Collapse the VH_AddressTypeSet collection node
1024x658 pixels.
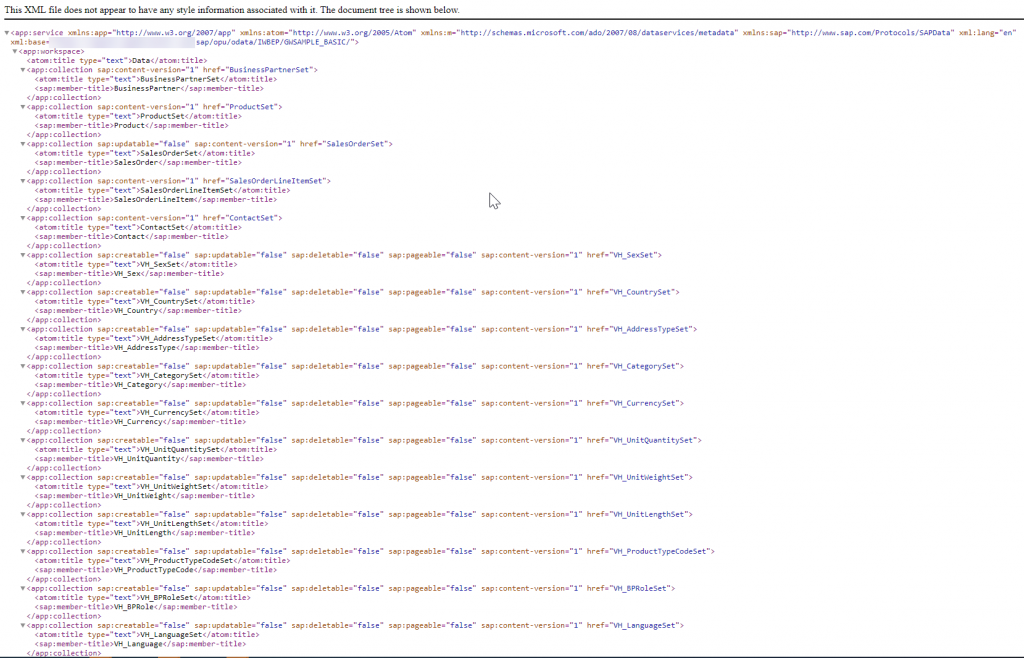point(22,329)
